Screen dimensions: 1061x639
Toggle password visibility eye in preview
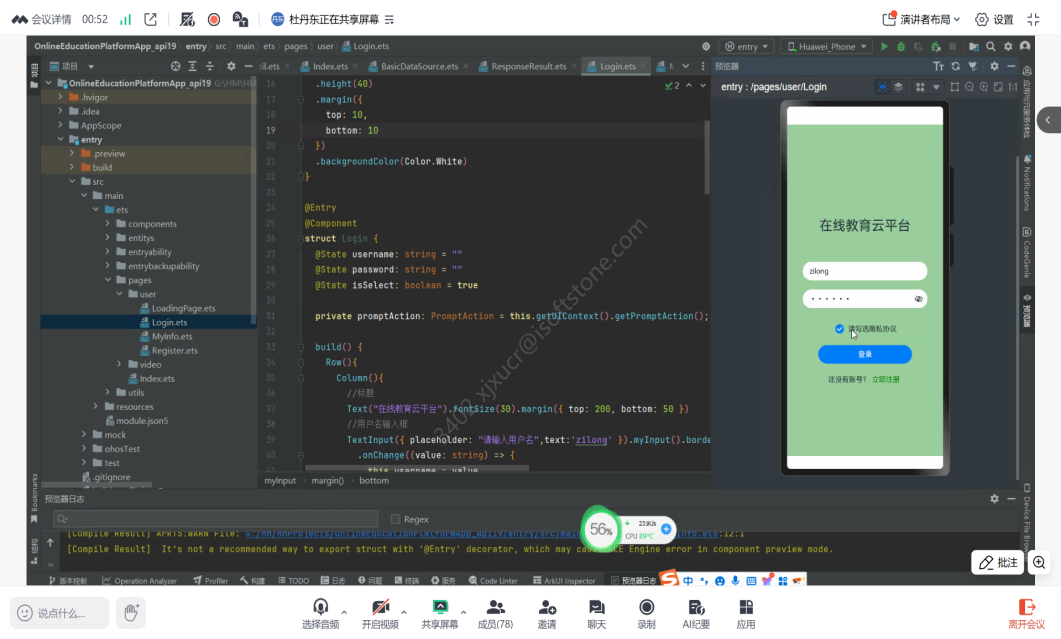pyautogui.click(x=918, y=299)
